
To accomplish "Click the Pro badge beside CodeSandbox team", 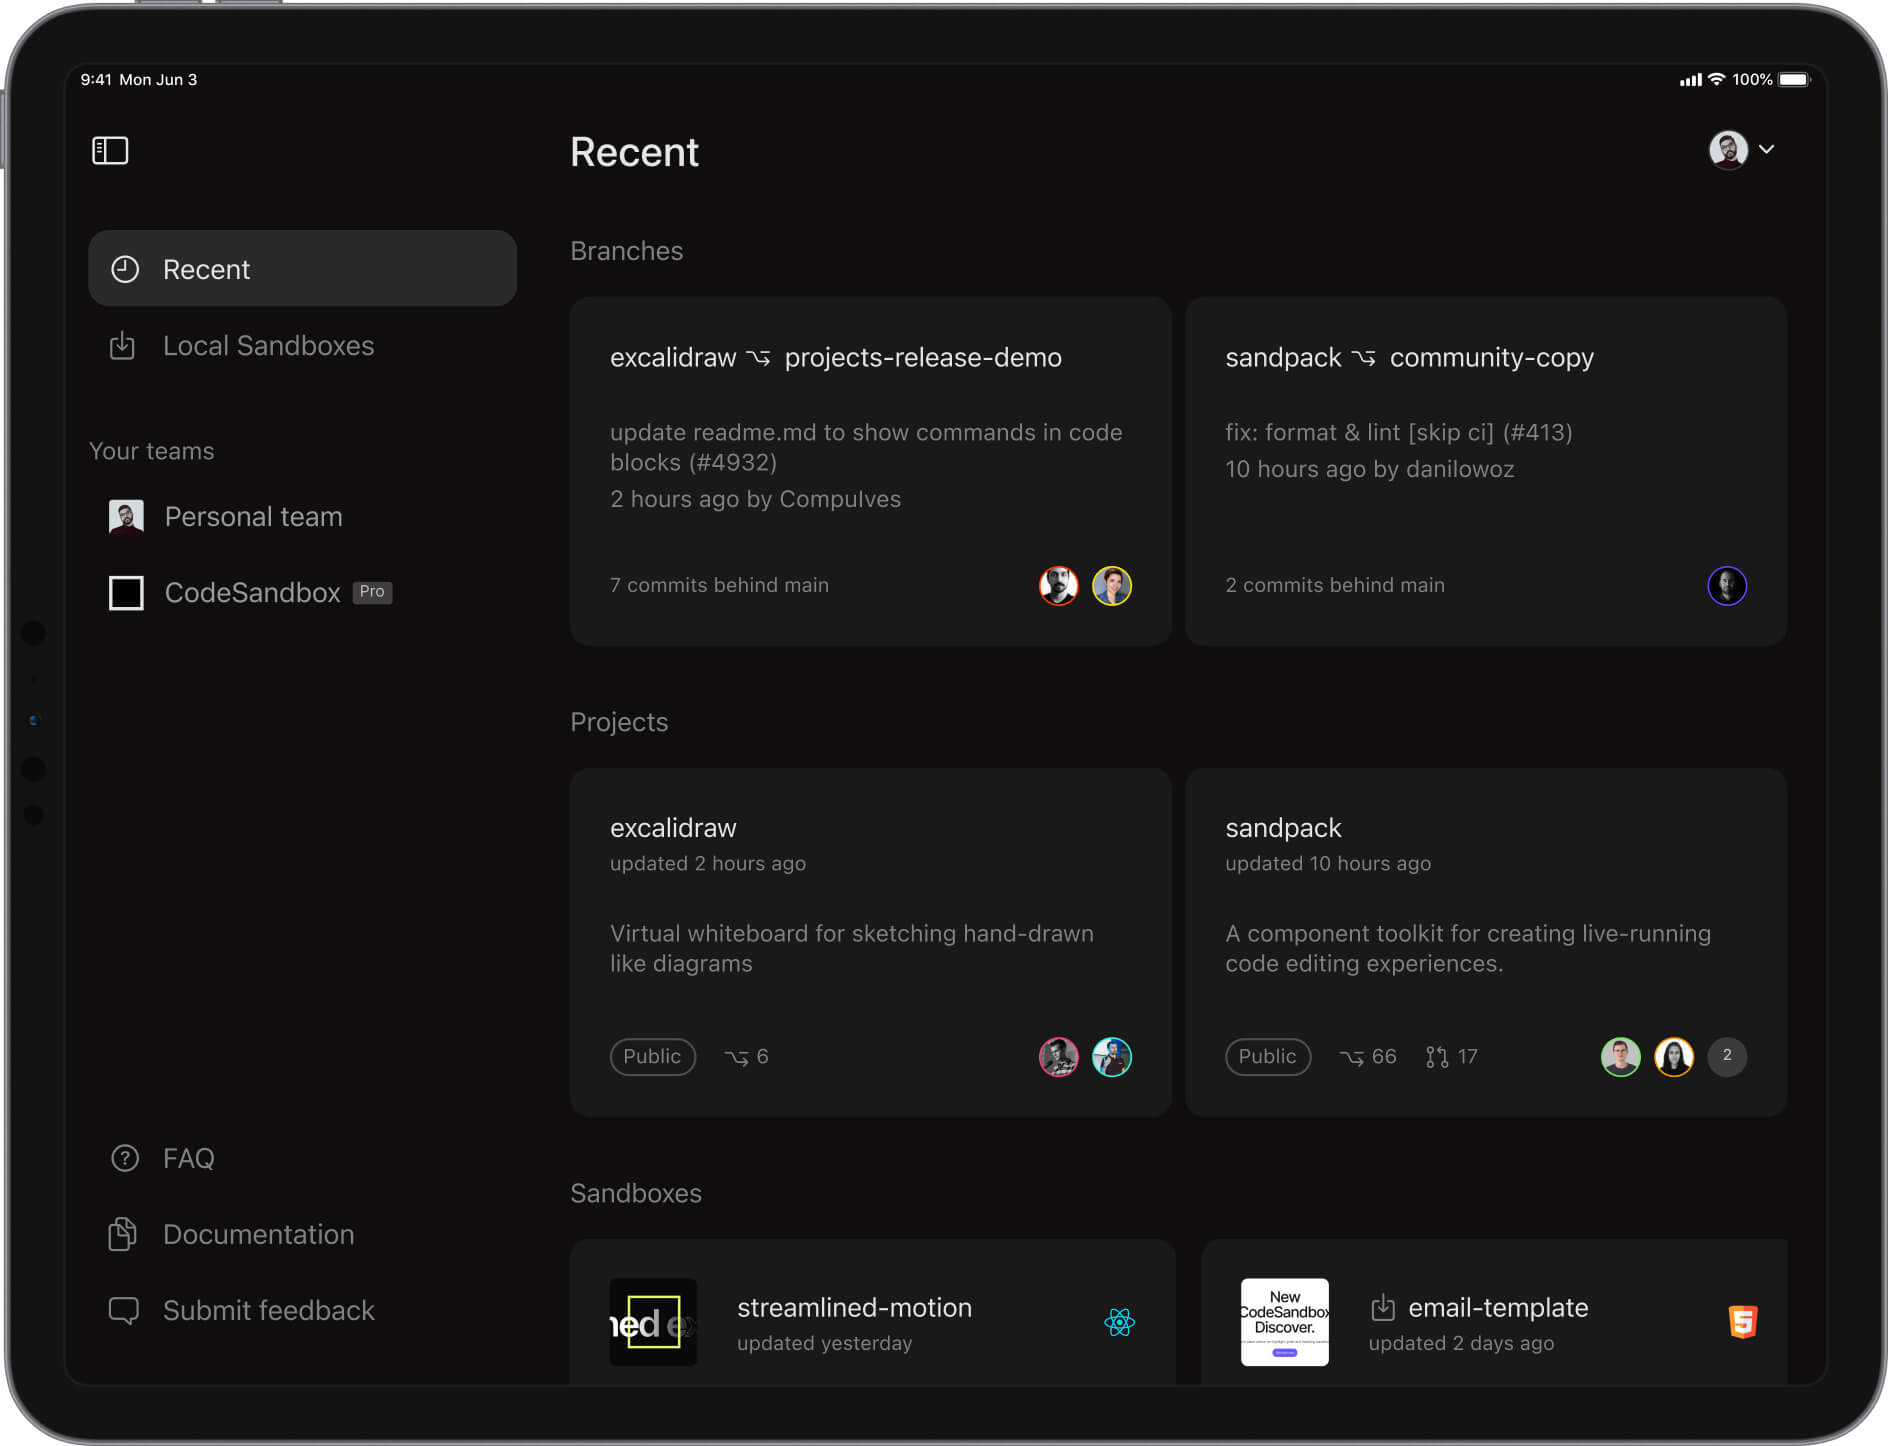I will (371, 592).
